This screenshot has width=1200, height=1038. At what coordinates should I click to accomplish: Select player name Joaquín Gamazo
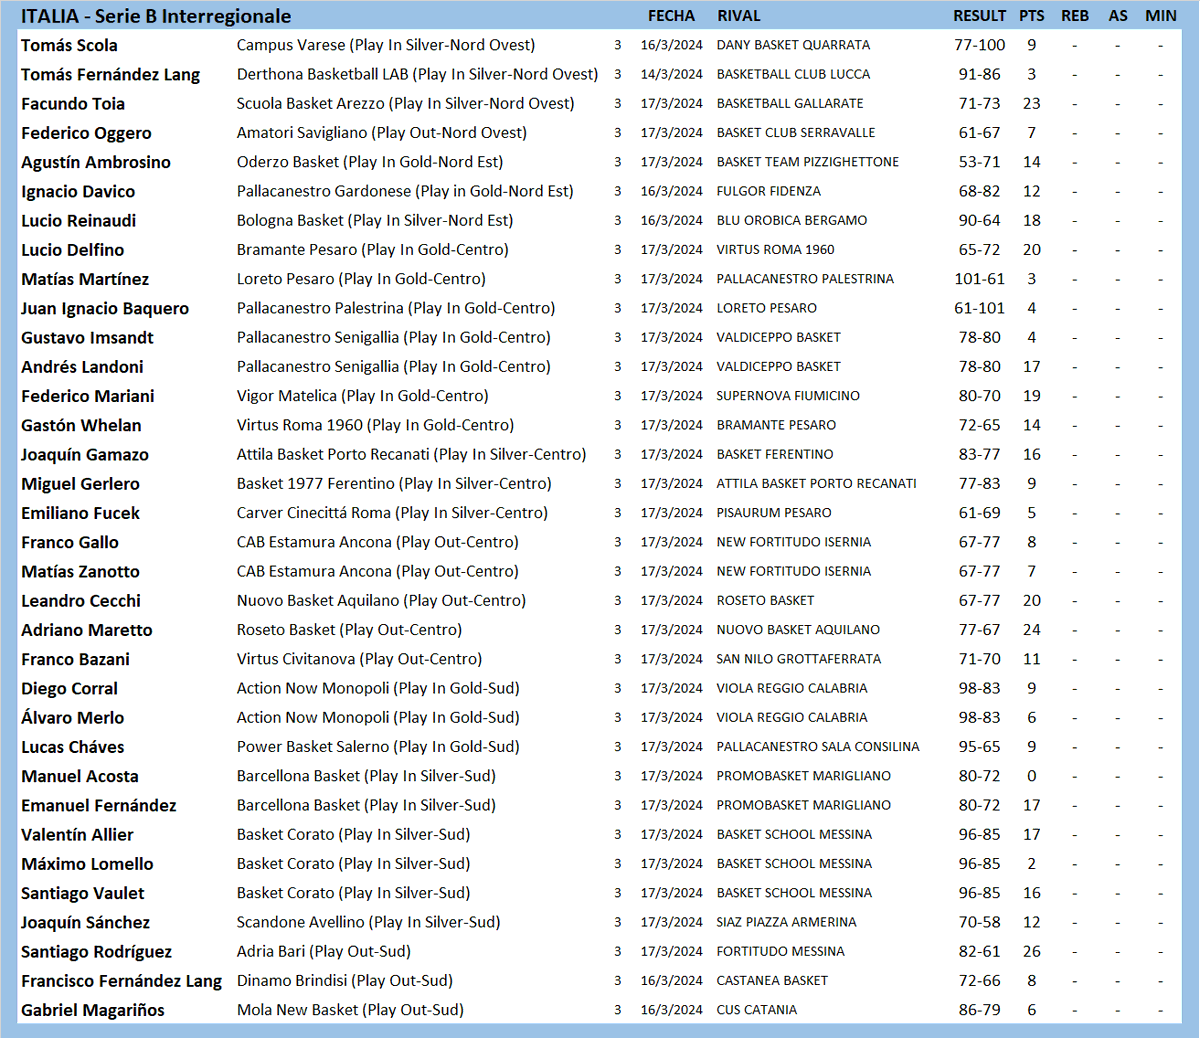point(85,455)
